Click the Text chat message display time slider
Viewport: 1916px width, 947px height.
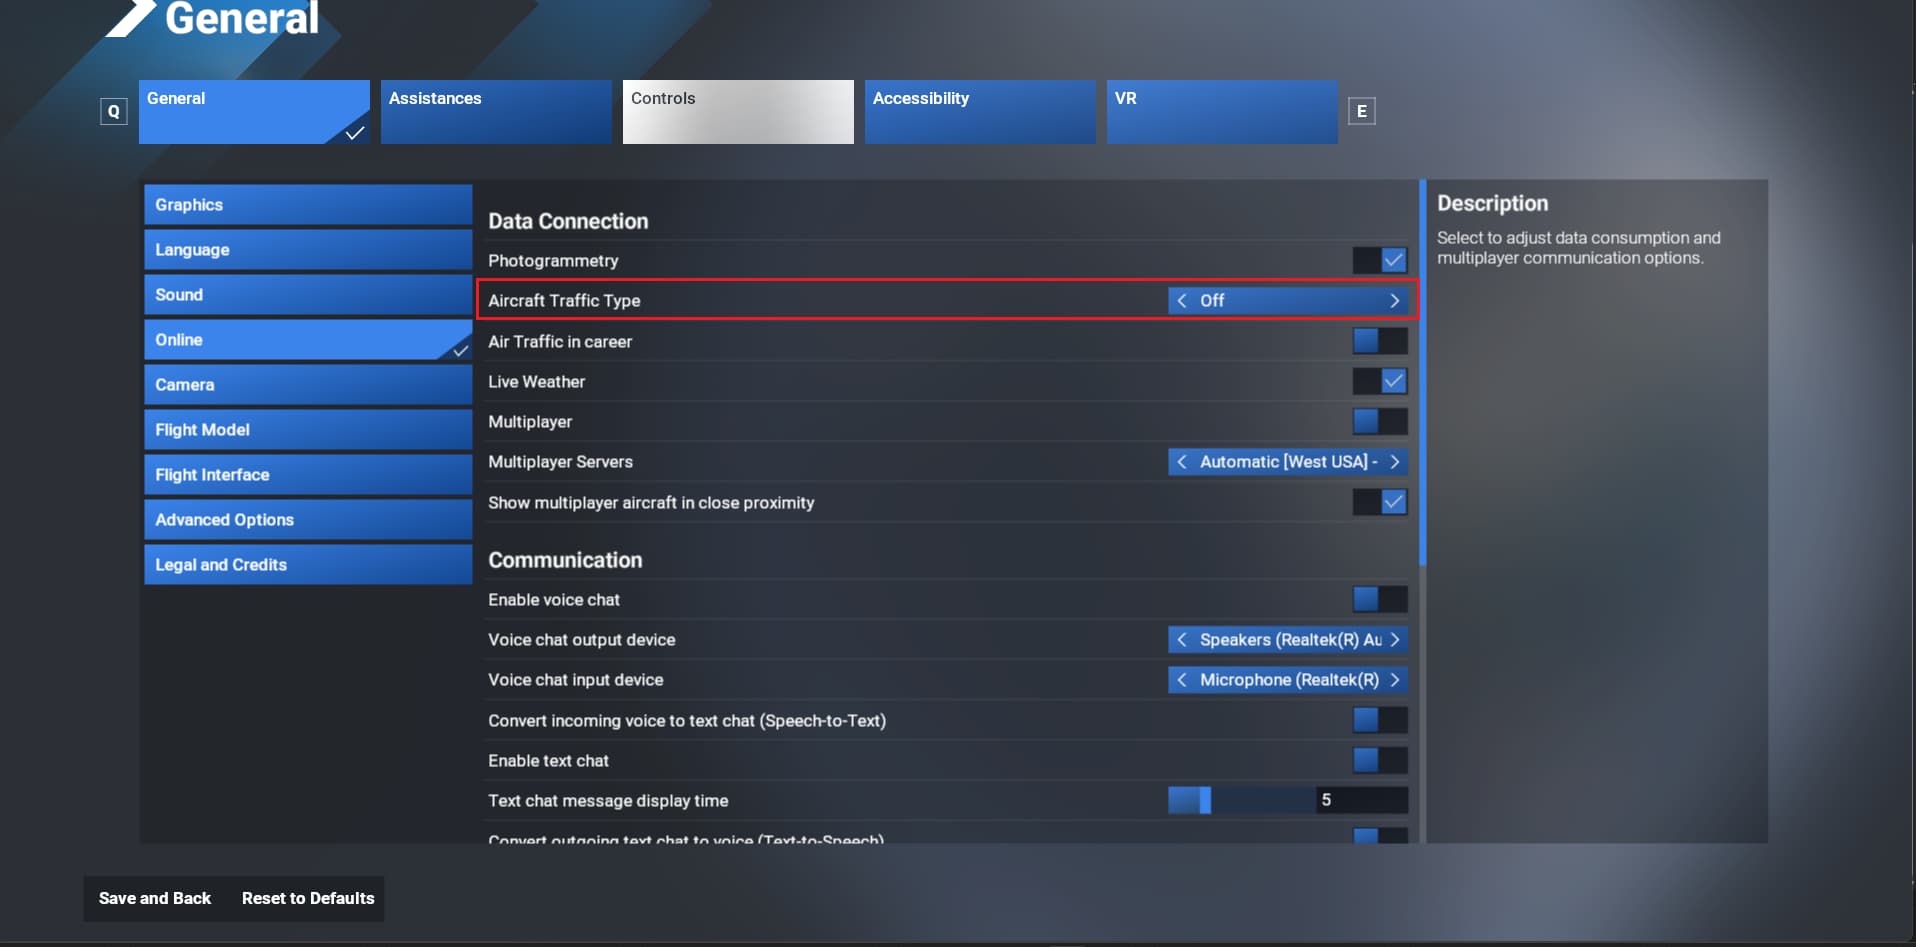pyautogui.click(x=1242, y=800)
